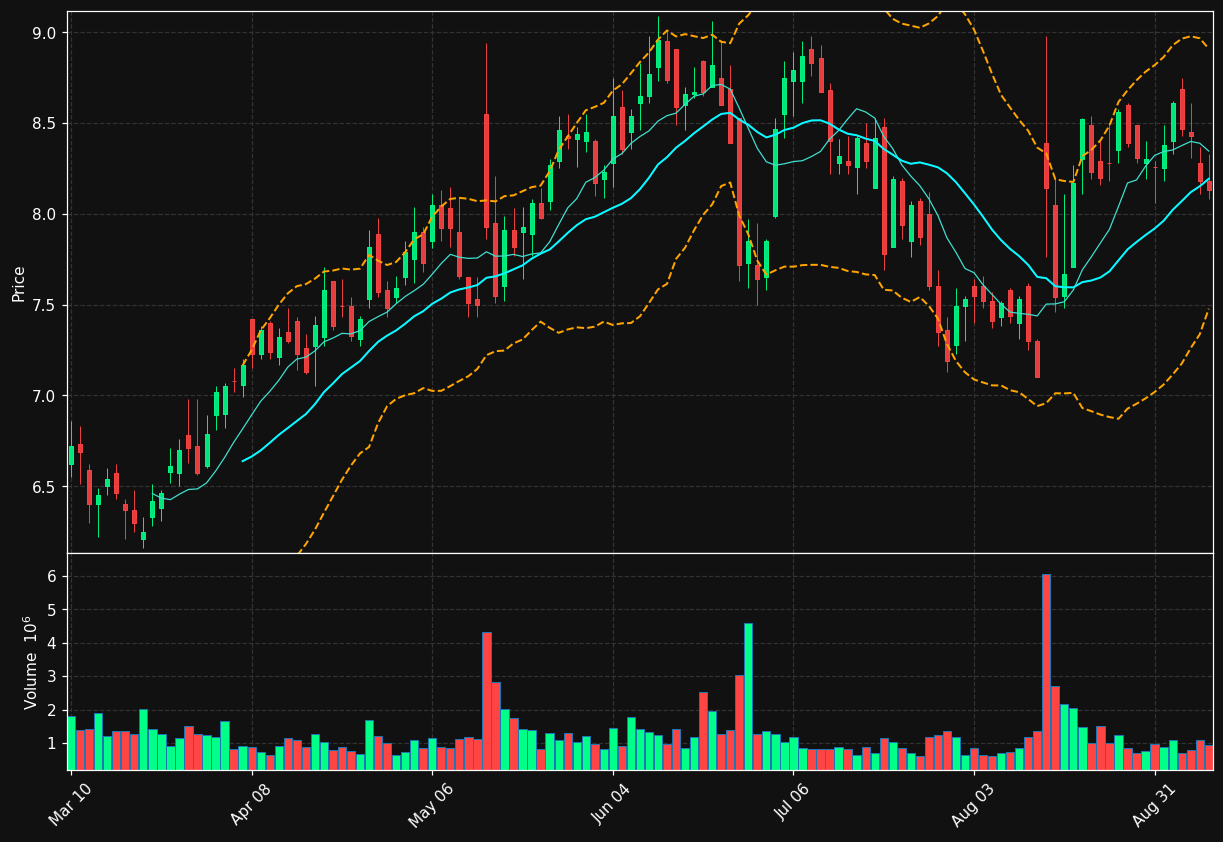Click the Aug 31 date label
The width and height of the screenshot is (1223, 842).
(1154, 804)
